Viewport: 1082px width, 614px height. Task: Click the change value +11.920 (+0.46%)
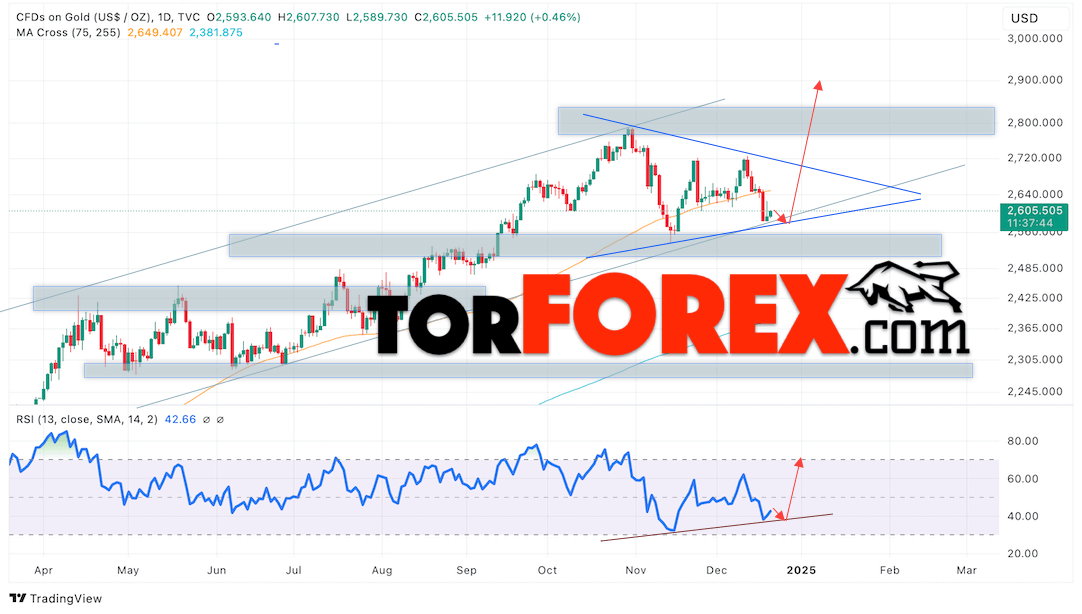click(x=532, y=17)
